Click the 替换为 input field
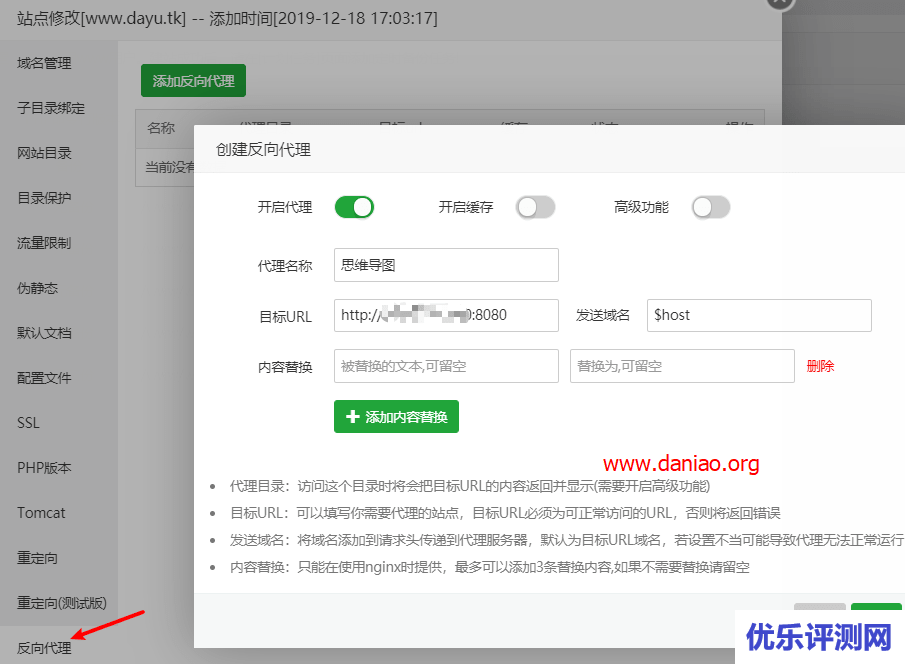The image size is (905, 664). click(682, 366)
